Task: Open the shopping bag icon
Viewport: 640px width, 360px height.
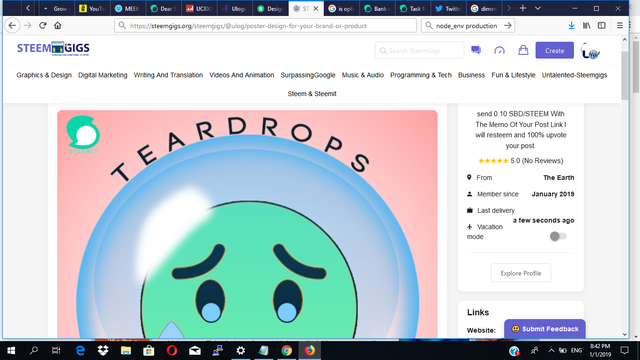Action: pyautogui.click(x=523, y=50)
